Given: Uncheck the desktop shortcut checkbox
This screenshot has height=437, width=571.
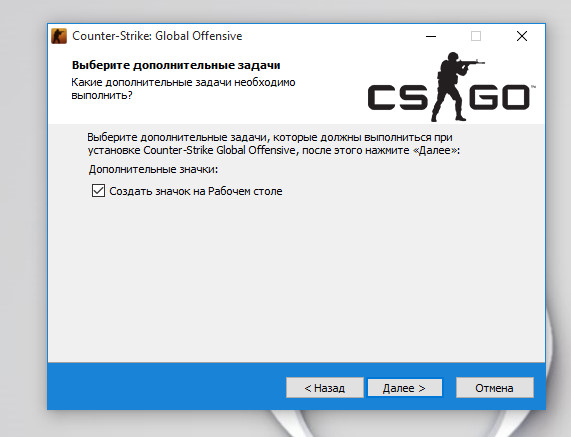Looking at the screenshot, I should point(98,190).
